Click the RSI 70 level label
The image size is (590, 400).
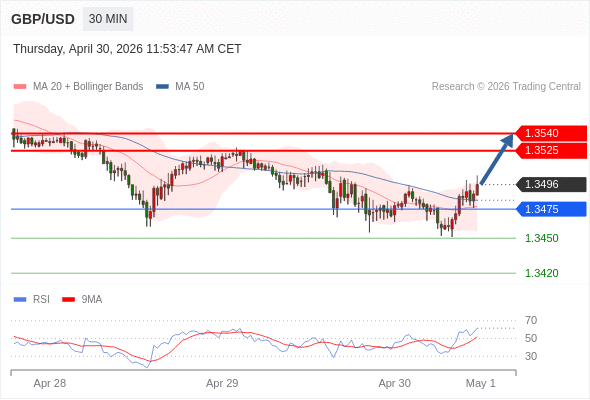[x=531, y=321]
